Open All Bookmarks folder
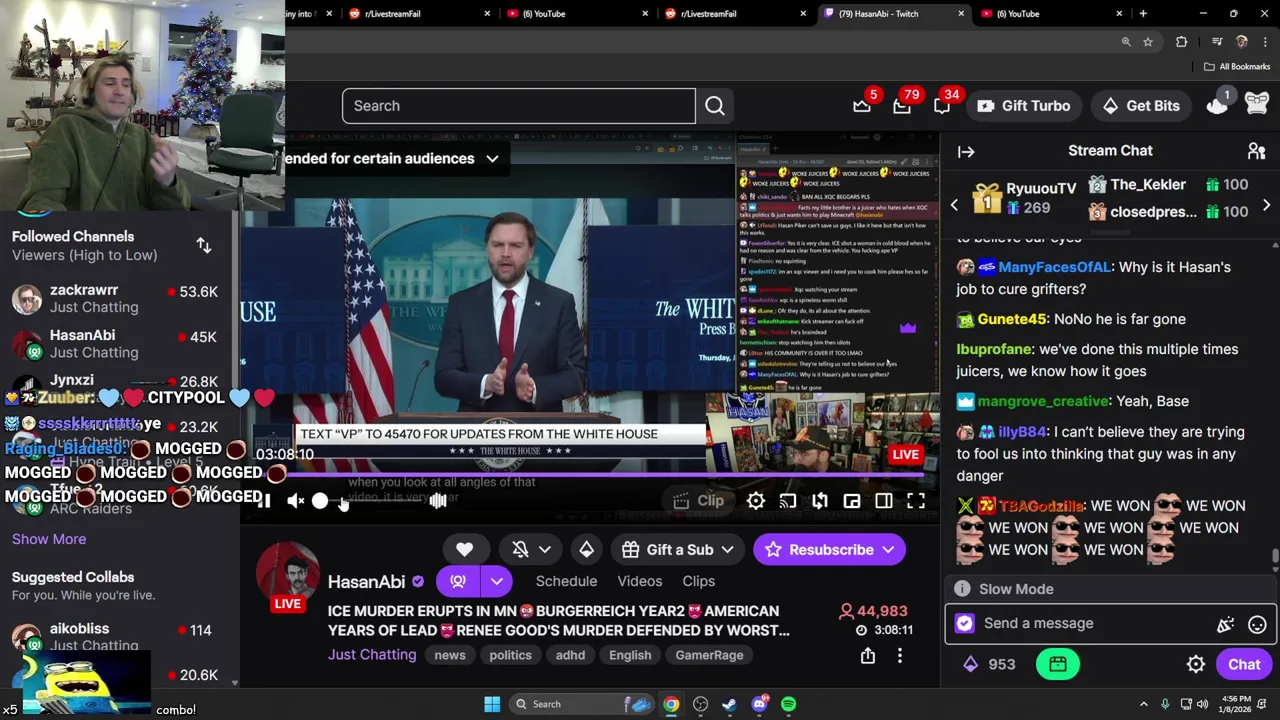The height and width of the screenshot is (720, 1280). pyautogui.click(x=1237, y=67)
